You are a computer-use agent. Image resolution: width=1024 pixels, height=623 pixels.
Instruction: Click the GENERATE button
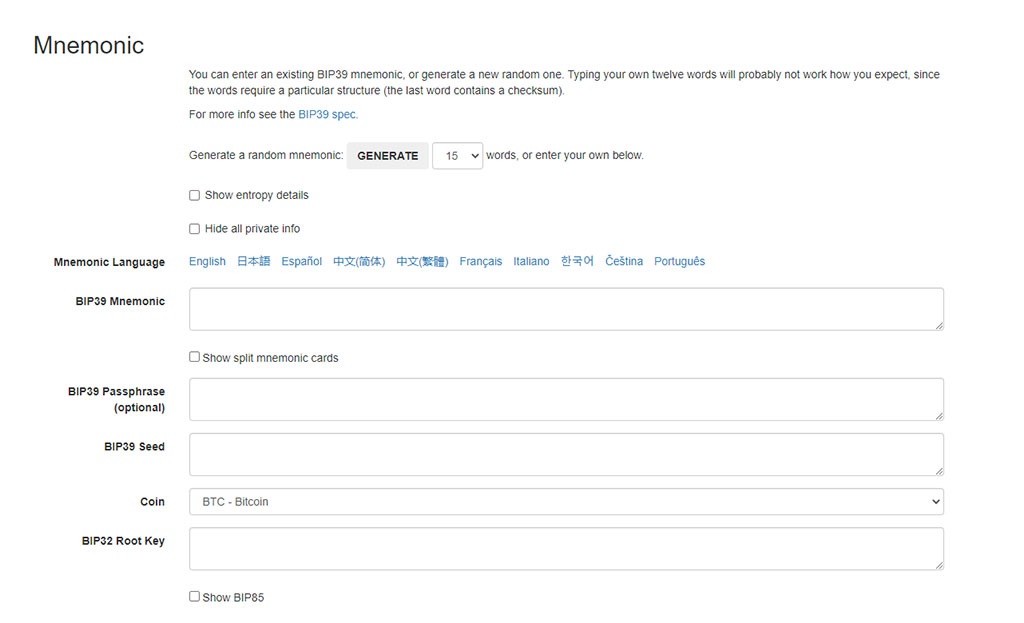[387, 155]
